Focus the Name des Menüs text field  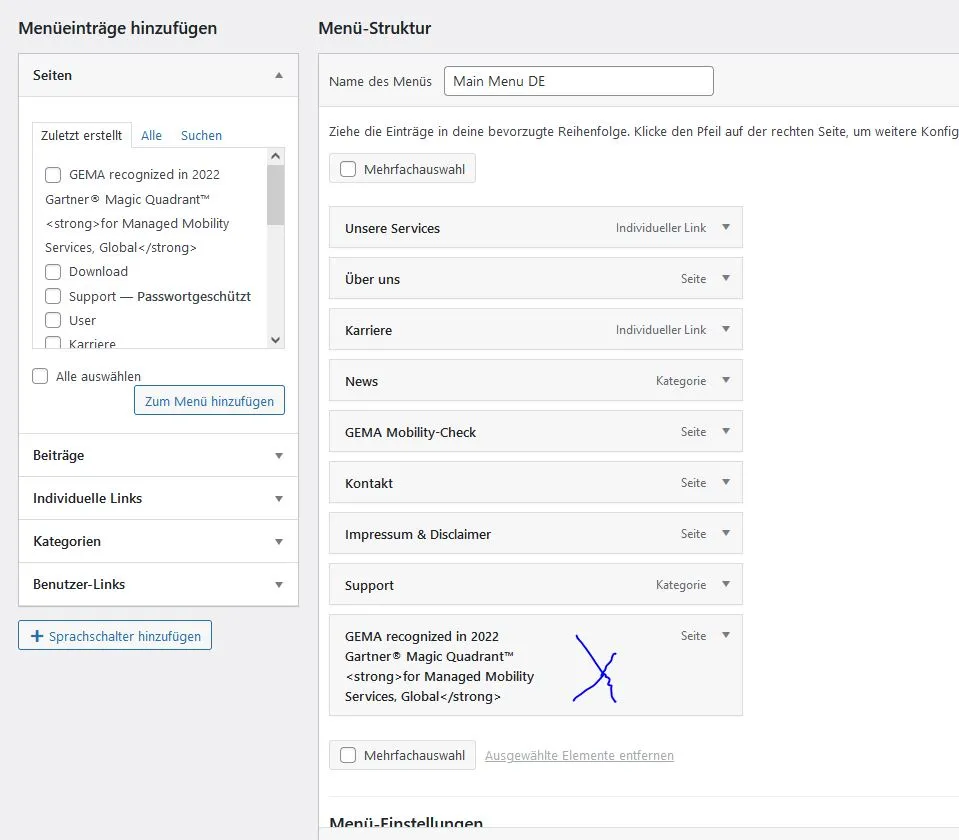tap(579, 81)
